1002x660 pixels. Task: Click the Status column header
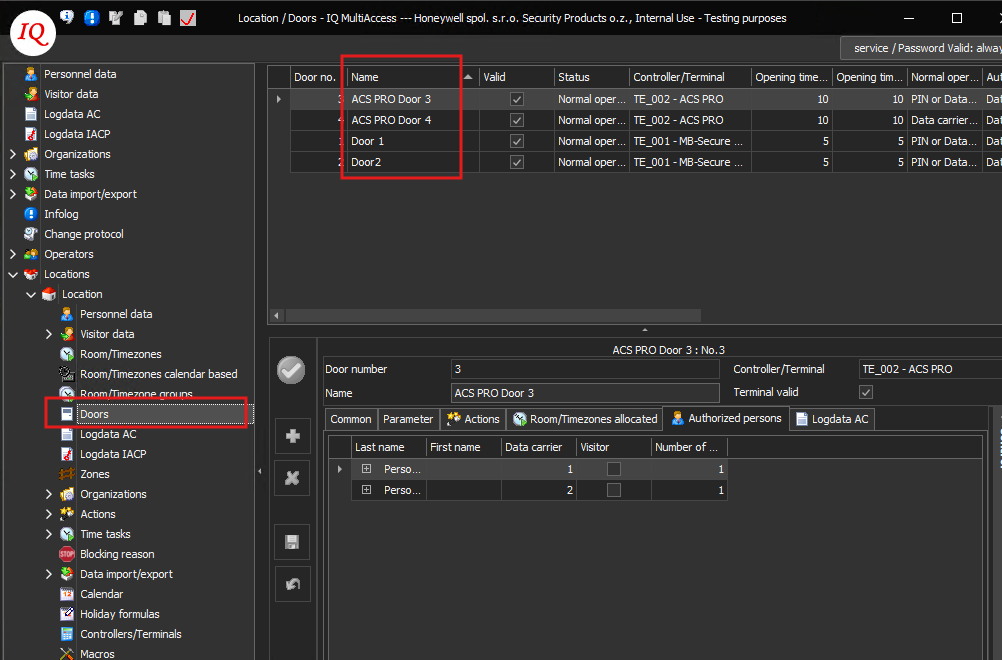[x=592, y=77]
